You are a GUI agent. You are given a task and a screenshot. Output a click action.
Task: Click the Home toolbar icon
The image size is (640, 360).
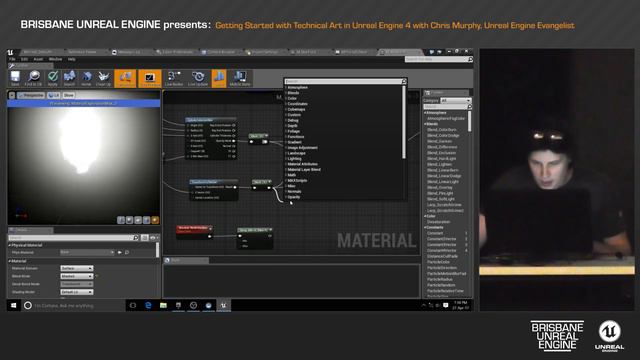[86, 78]
